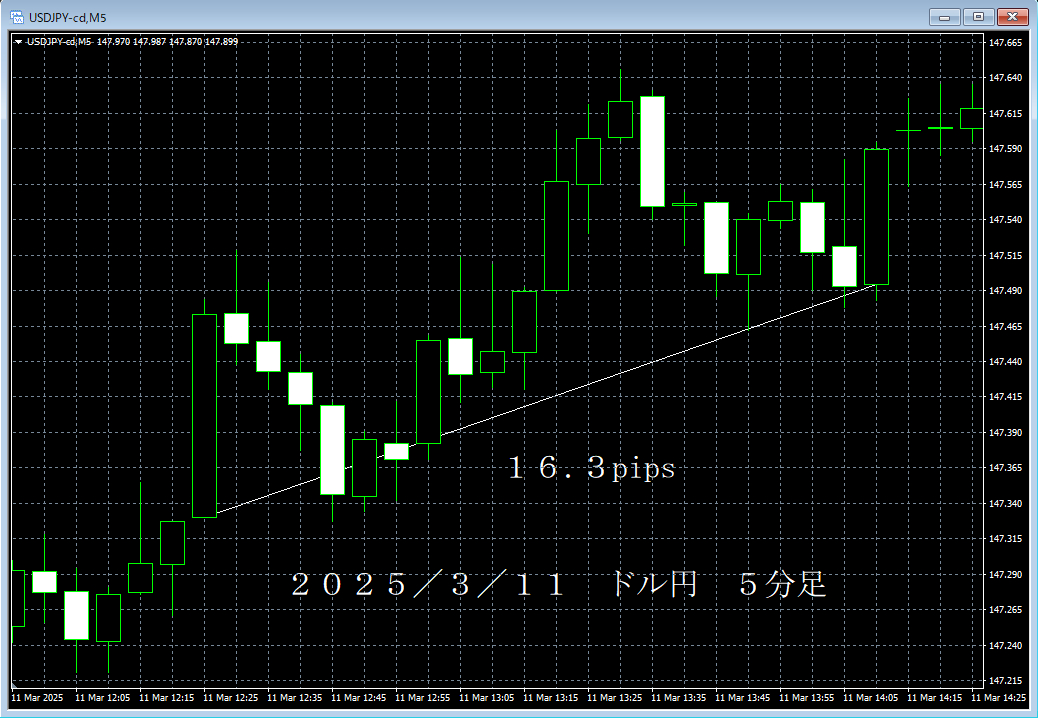Click the 11 Mar 14:25 label at bottom right
This screenshot has width=1038, height=718.
click(999, 697)
